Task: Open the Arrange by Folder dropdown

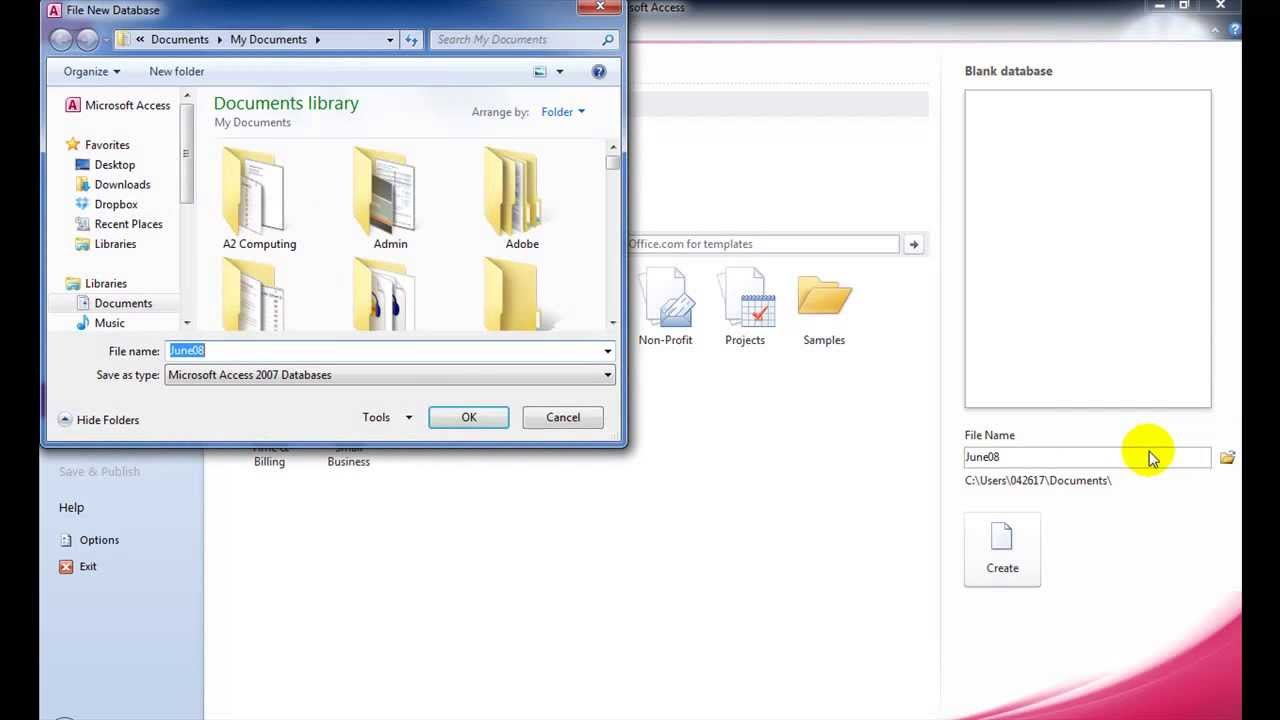Action: (x=563, y=112)
